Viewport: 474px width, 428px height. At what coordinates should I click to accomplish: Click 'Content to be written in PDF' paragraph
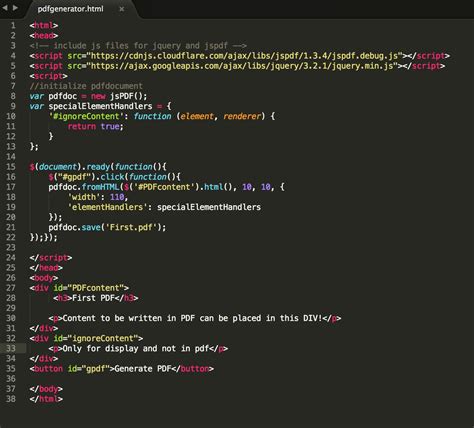(x=195, y=318)
